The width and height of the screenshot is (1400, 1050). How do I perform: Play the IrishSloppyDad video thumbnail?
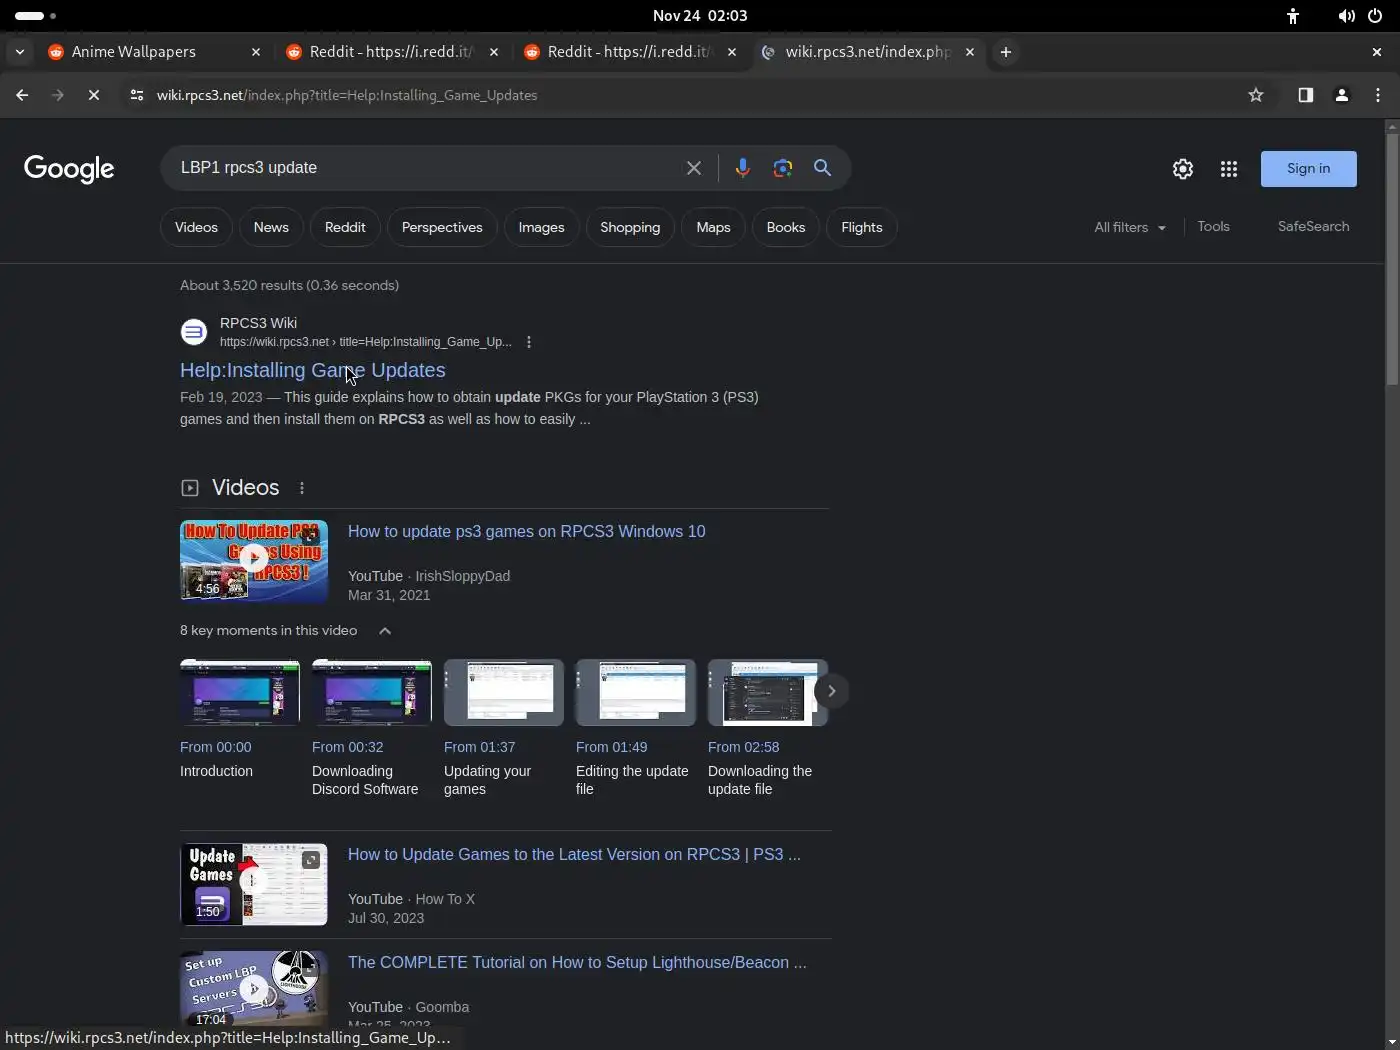254,561
